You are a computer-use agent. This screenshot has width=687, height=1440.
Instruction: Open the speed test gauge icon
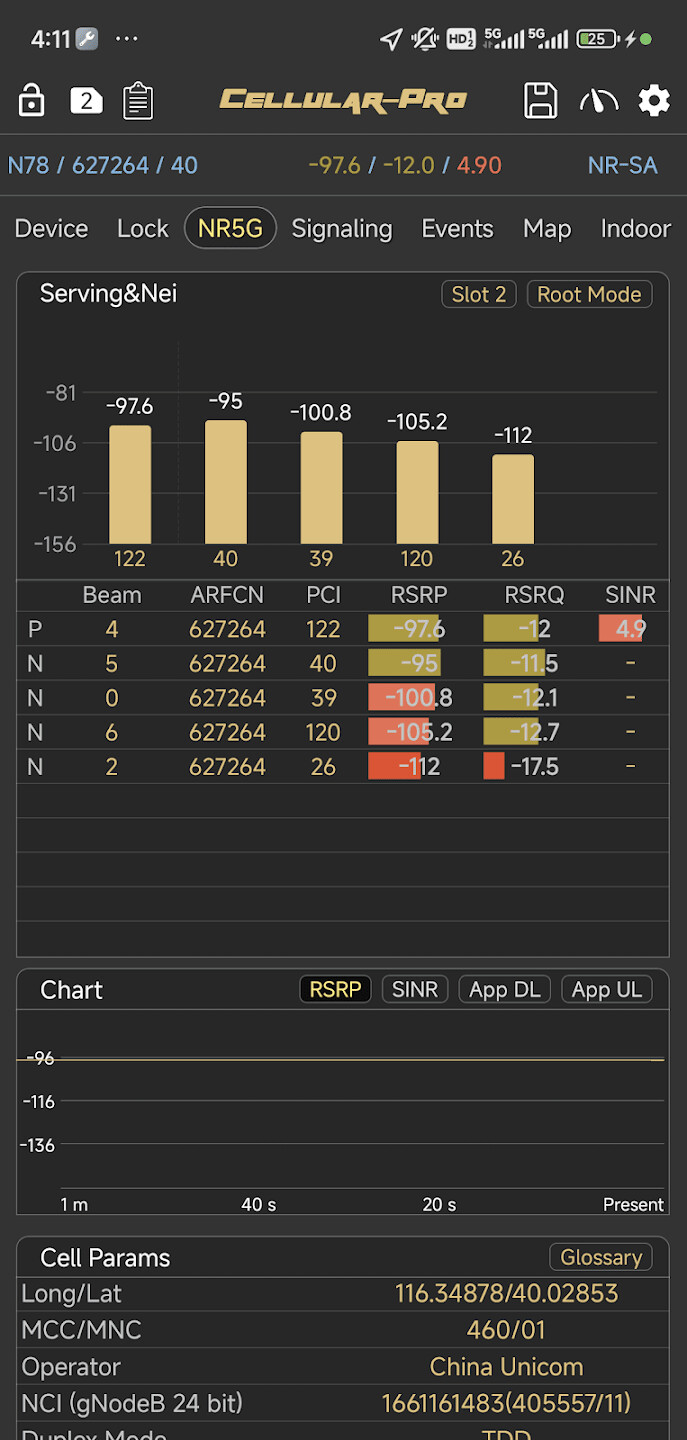(x=598, y=100)
